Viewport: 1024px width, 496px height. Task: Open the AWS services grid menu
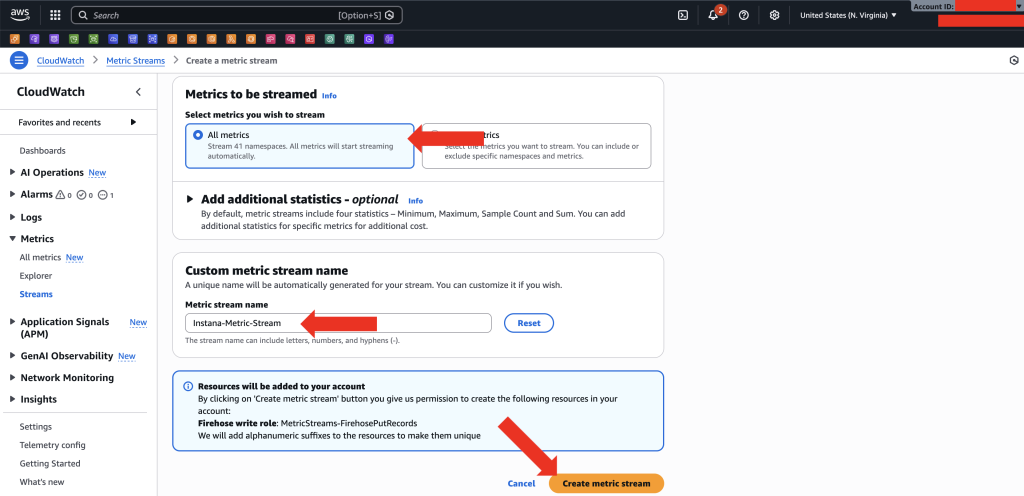coord(56,15)
